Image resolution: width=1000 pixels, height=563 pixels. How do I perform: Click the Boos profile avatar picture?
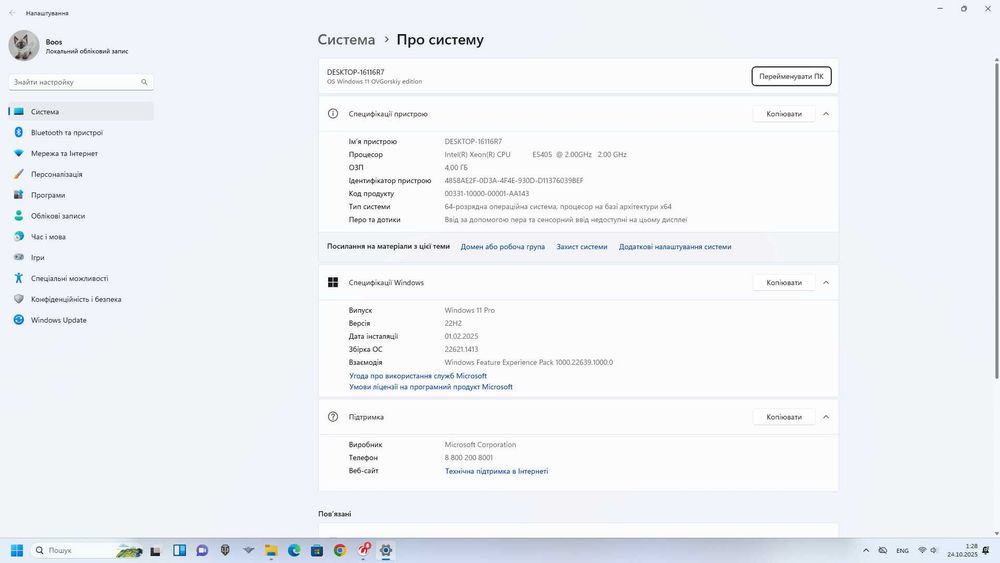24,45
